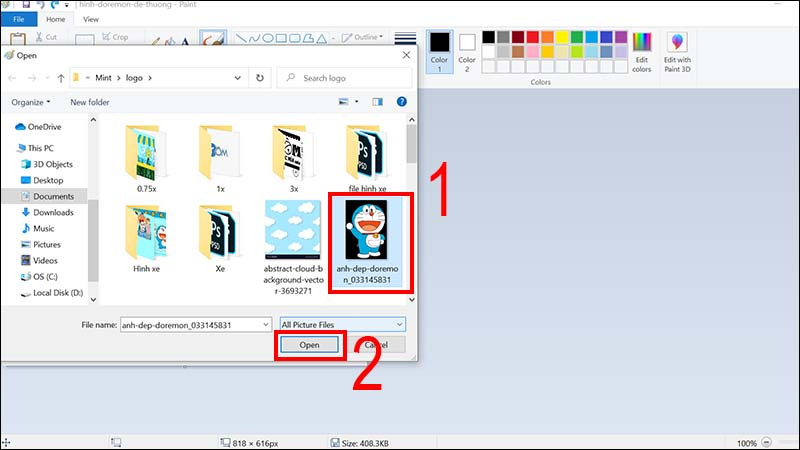Open the Organize dropdown menu

click(31, 102)
